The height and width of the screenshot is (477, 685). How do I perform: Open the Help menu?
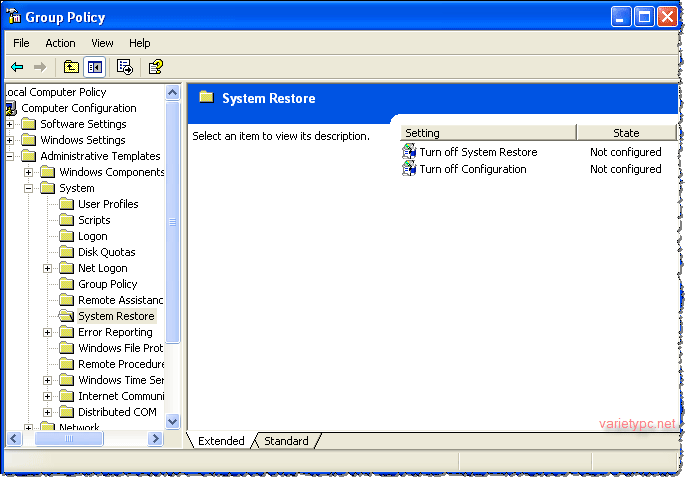139,43
